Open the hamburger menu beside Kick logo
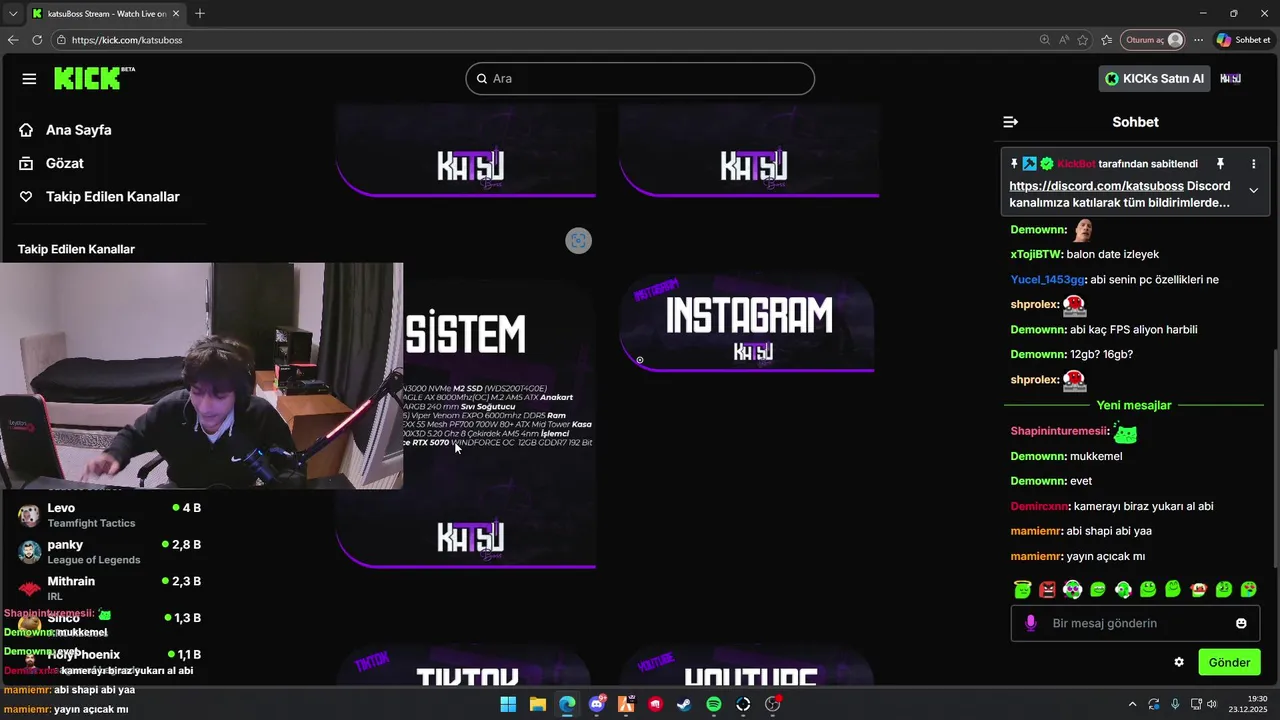The height and width of the screenshot is (720, 1280). (29, 79)
